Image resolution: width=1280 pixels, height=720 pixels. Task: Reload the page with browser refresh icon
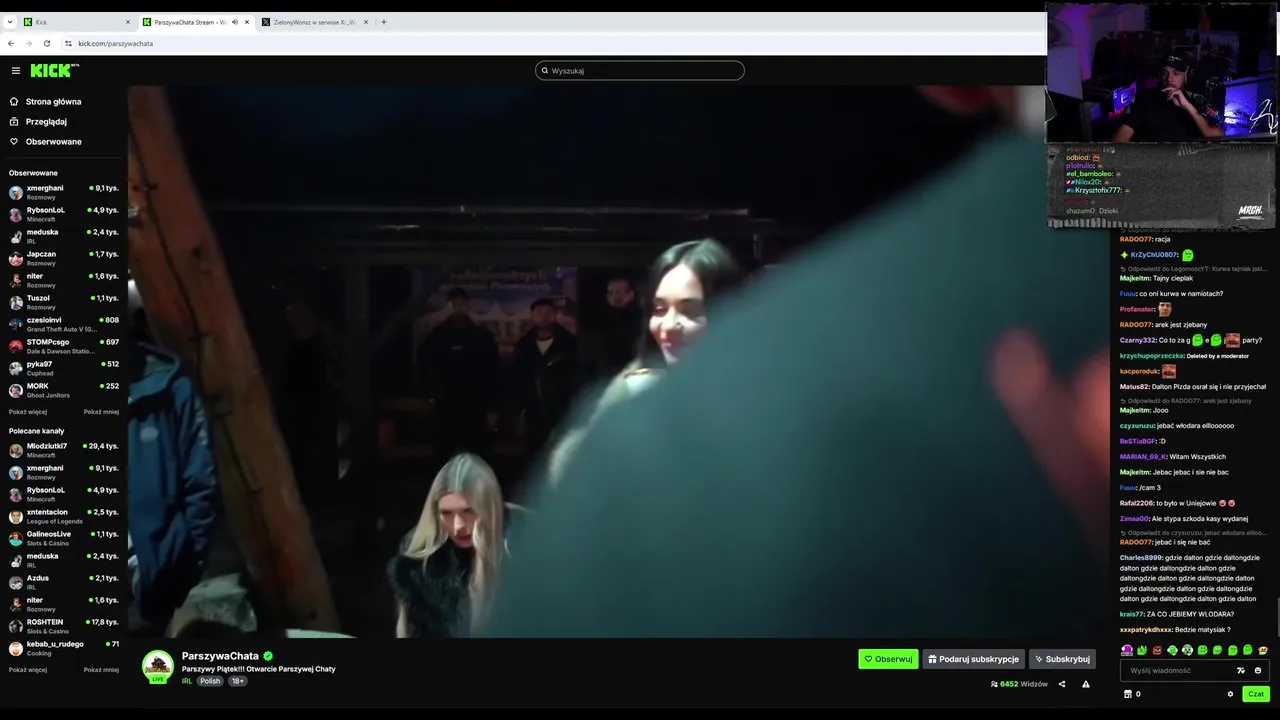coord(47,43)
